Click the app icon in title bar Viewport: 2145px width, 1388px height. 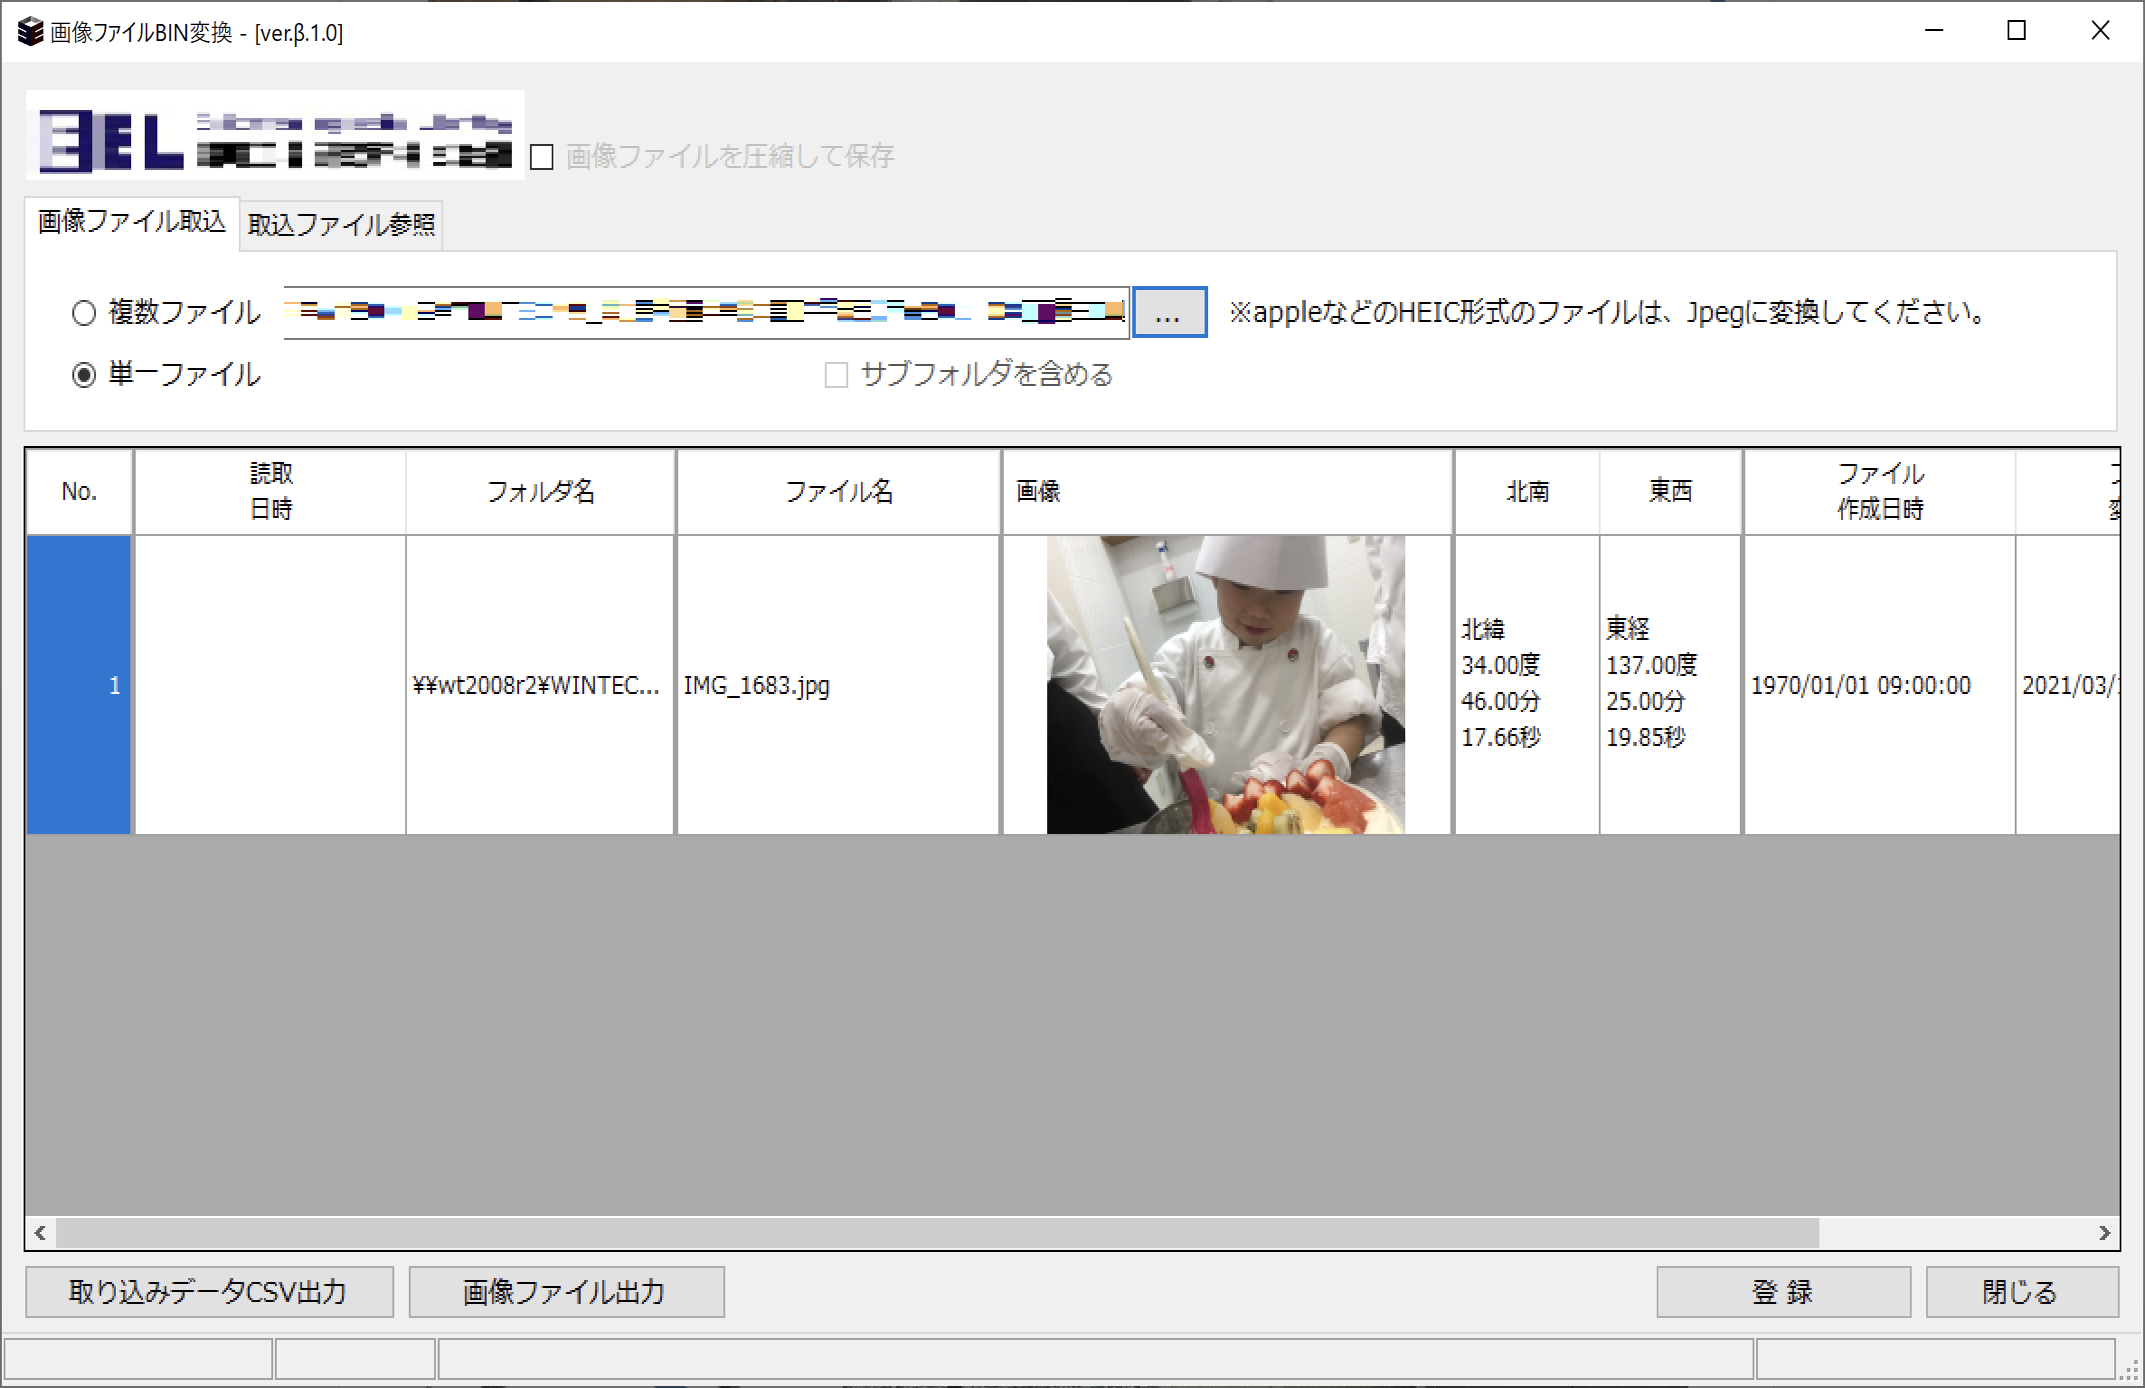(x=30, y=32)
